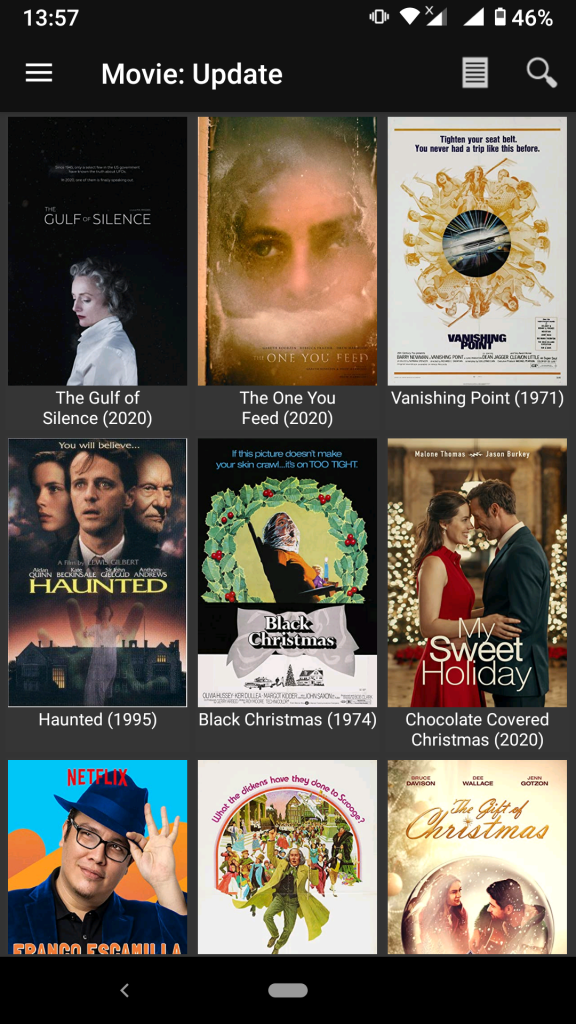This screenshot has height=1024, width=576.
Task: Switch to list view layout icon
Action: click(475, 72)
